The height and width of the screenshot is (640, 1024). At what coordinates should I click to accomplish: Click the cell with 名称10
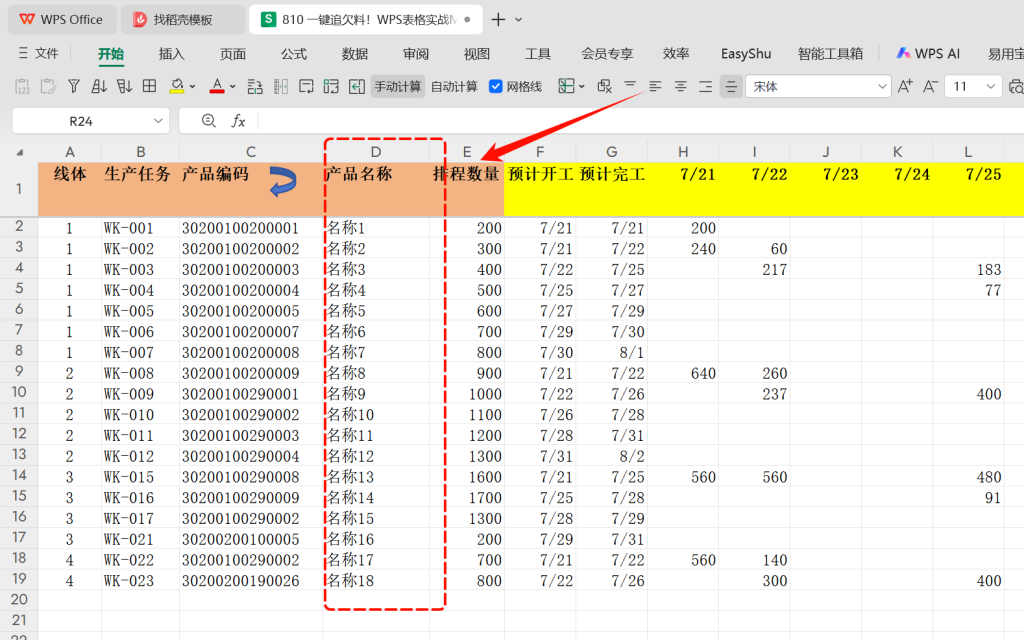(x=376, y=415)
